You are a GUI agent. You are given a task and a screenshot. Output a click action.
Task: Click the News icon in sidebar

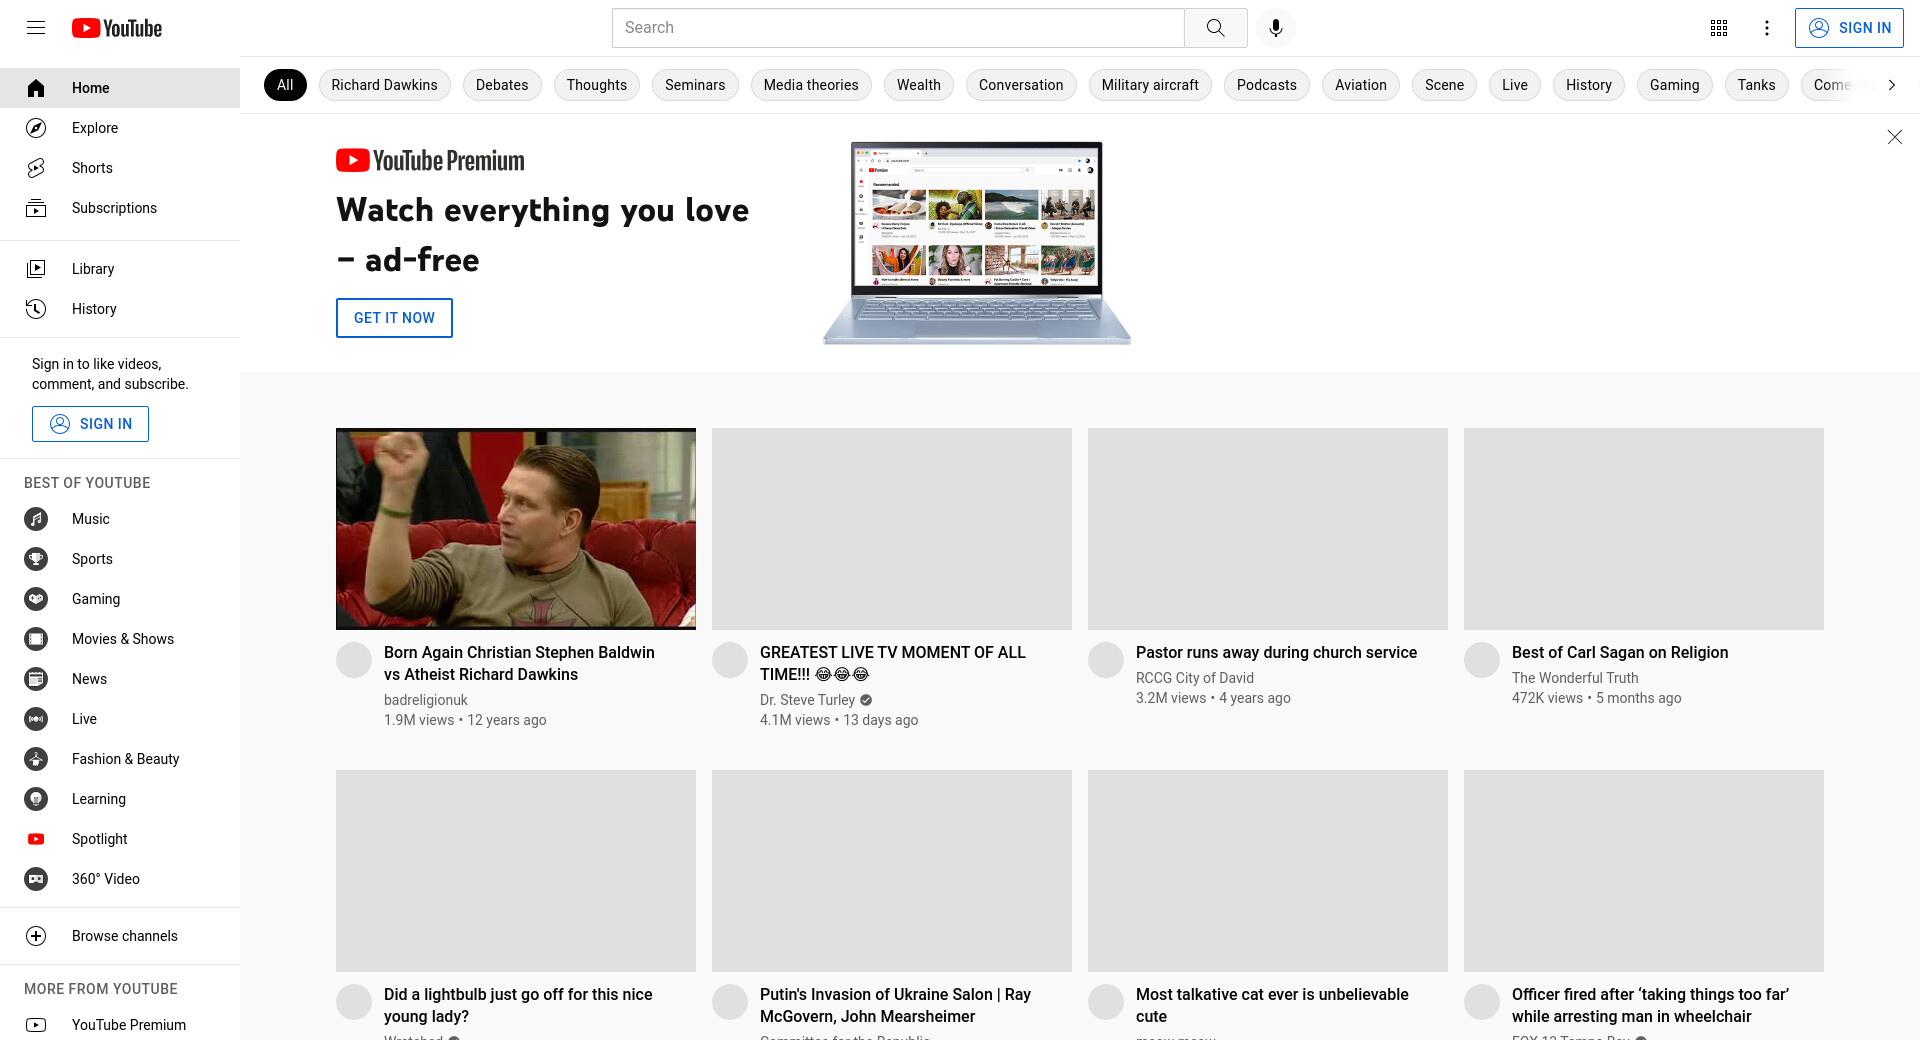36,679
